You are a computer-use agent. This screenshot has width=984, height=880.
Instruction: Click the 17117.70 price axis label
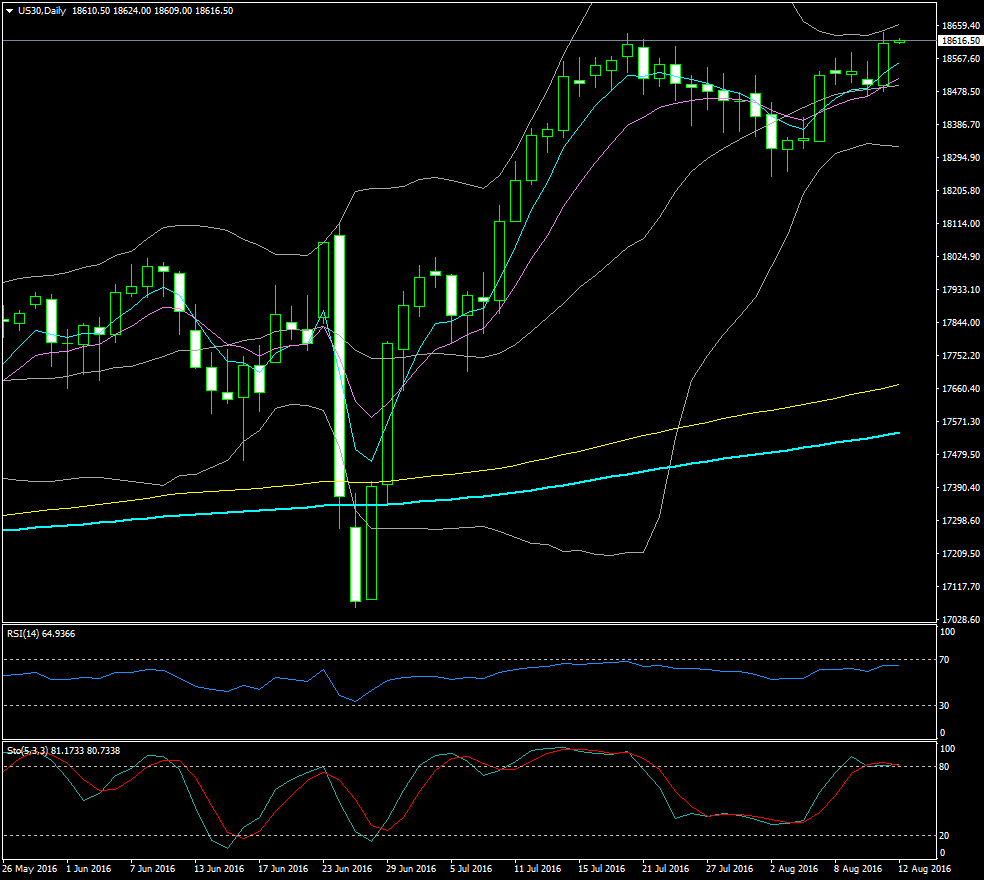tap(961, 586)
